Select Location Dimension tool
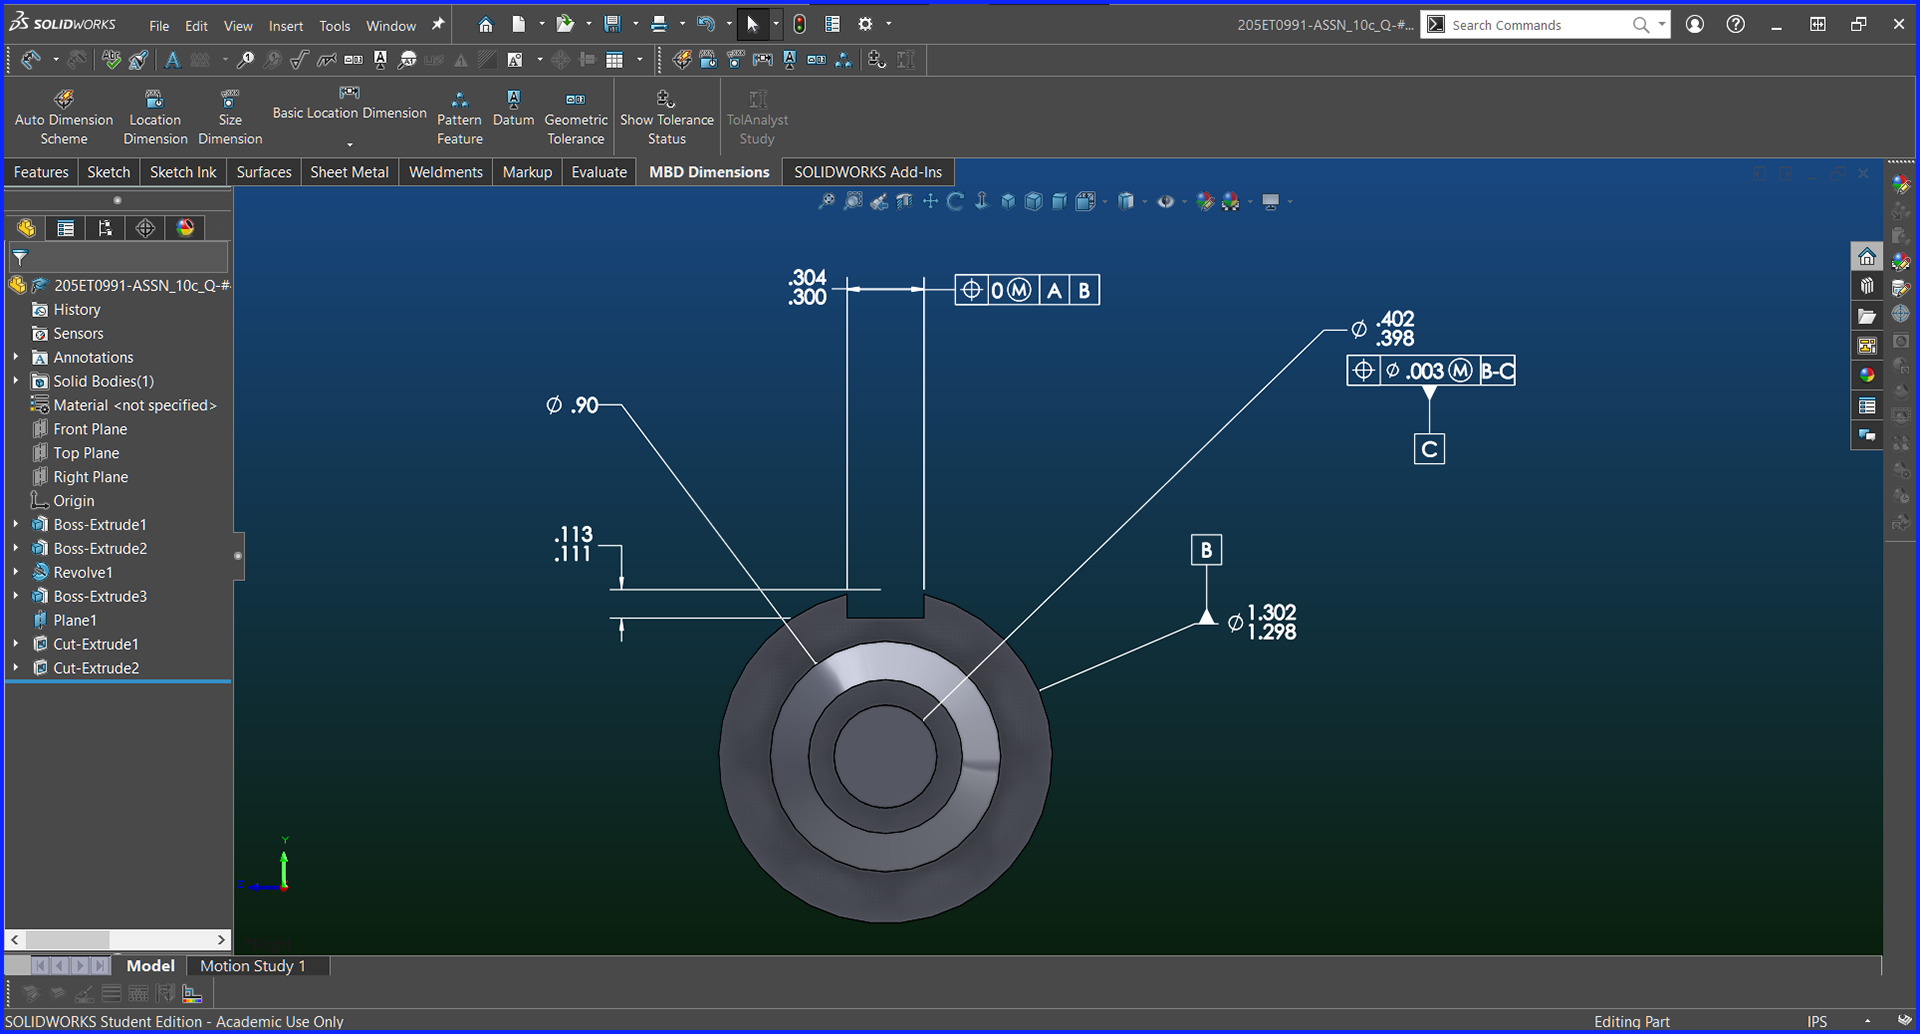Viewport: 1920px width, 1034px height. coord(155,118)
